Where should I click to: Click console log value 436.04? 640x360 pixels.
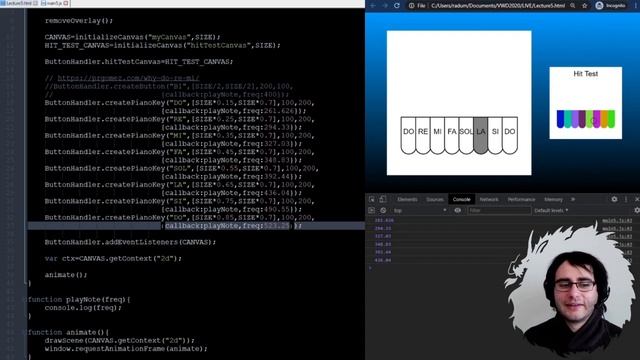click(383, 260)
